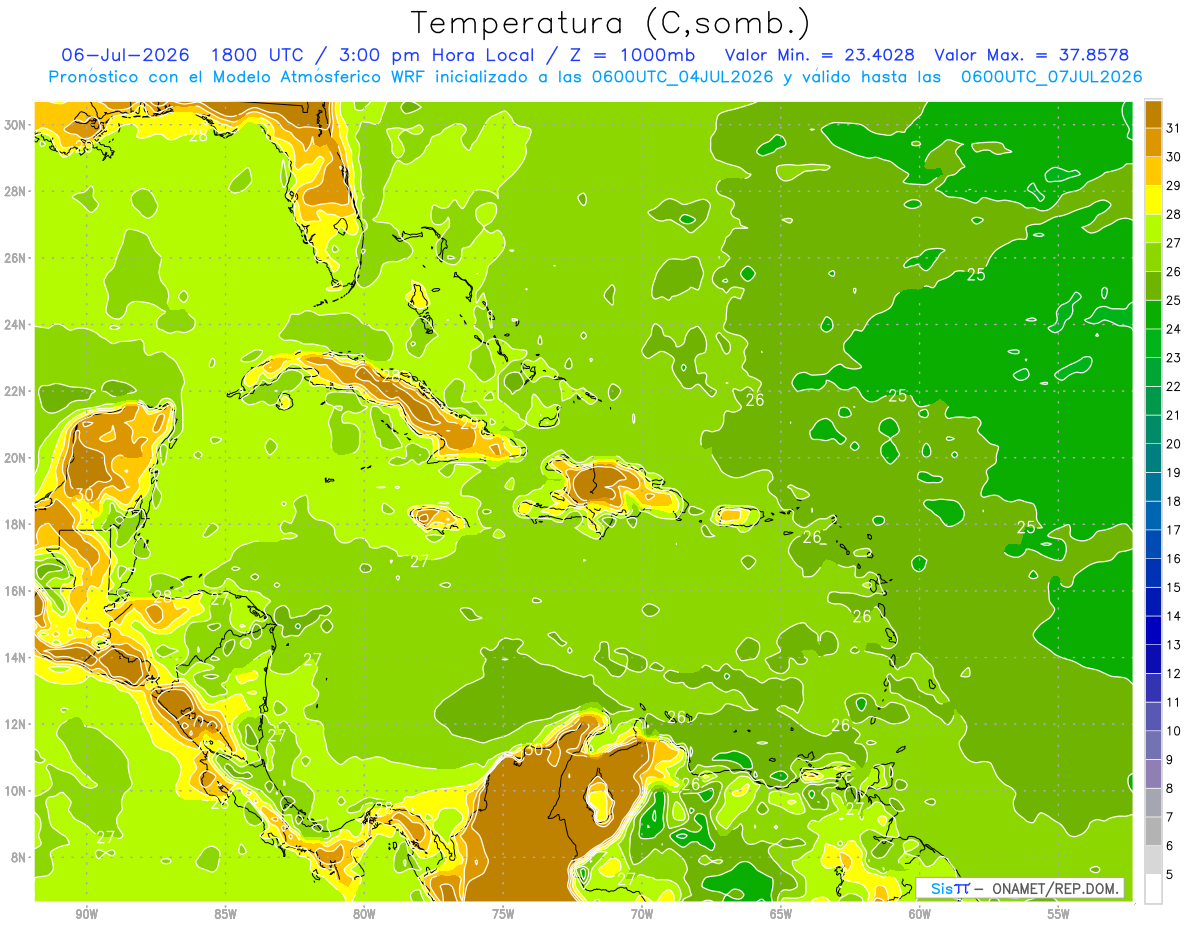
Task: Pick the blue legend swatch between 15 and 16
Action: [1153, 573]
